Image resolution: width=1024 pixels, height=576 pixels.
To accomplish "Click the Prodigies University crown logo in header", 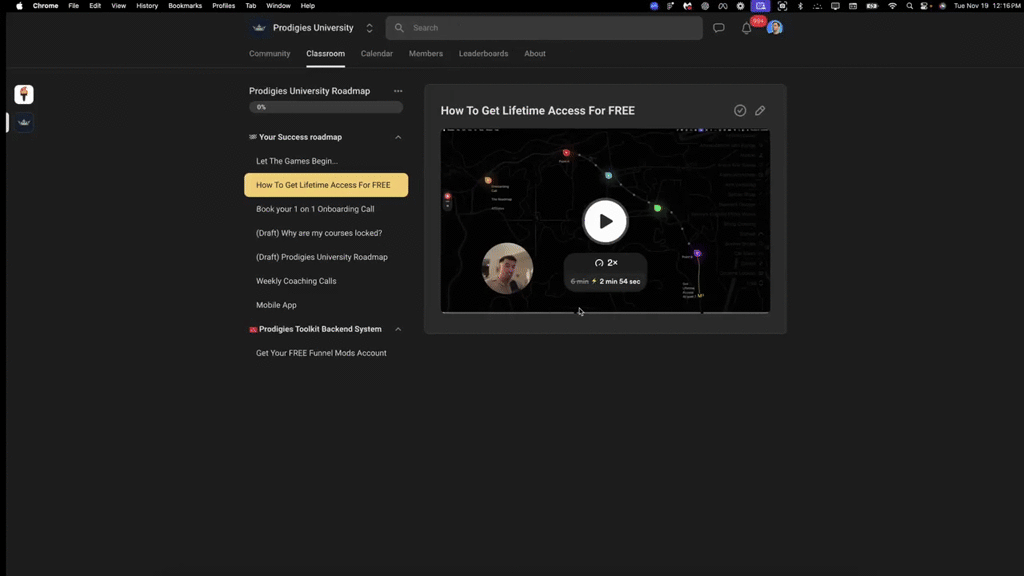I will 259,27.
